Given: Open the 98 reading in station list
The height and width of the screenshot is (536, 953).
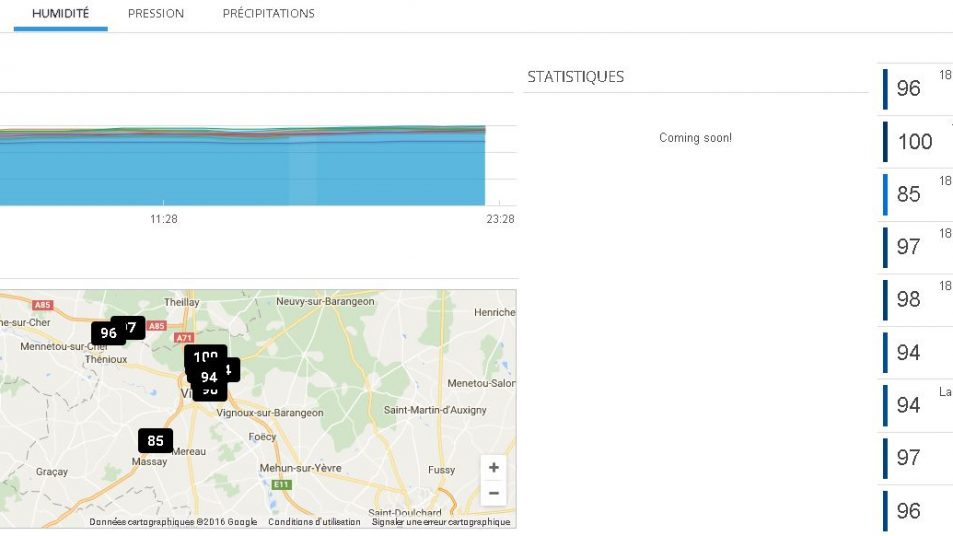Looking at the screenshot, I should click(x=908, y=299).
